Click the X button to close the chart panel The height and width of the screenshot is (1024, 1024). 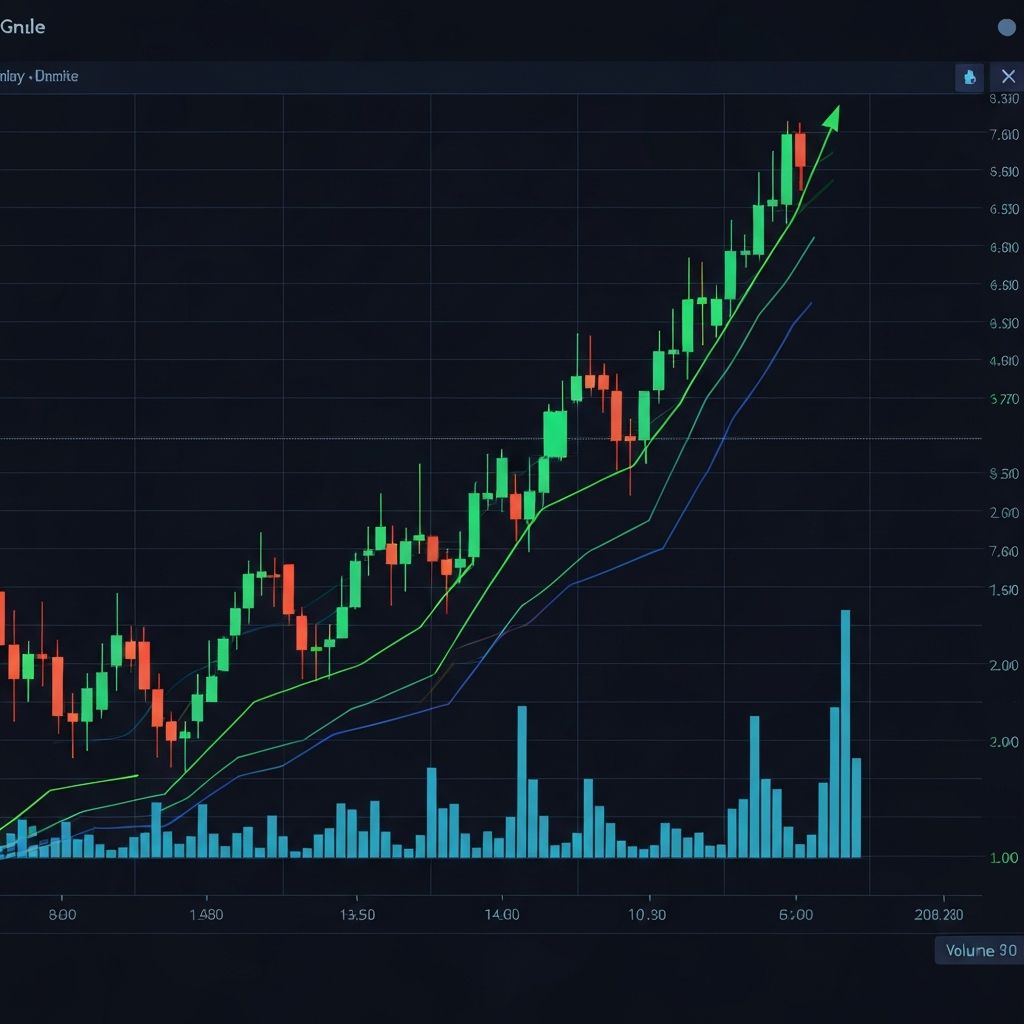pyautogui.click(x=1009, y=76)
